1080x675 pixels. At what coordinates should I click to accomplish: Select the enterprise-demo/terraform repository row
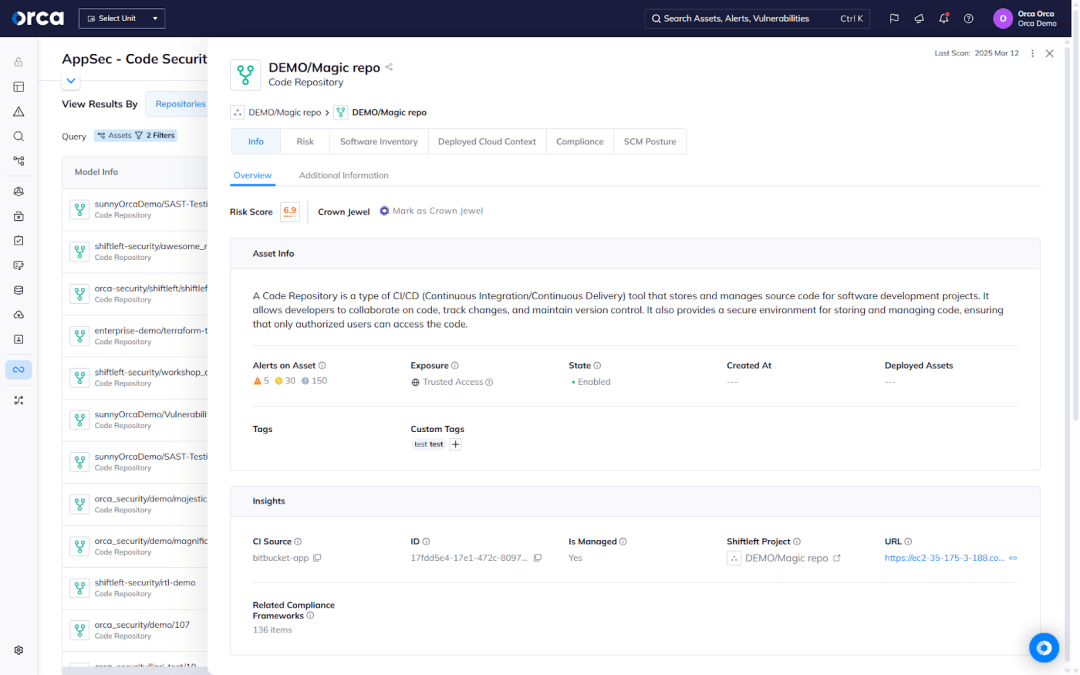click(x=135, y=335)
